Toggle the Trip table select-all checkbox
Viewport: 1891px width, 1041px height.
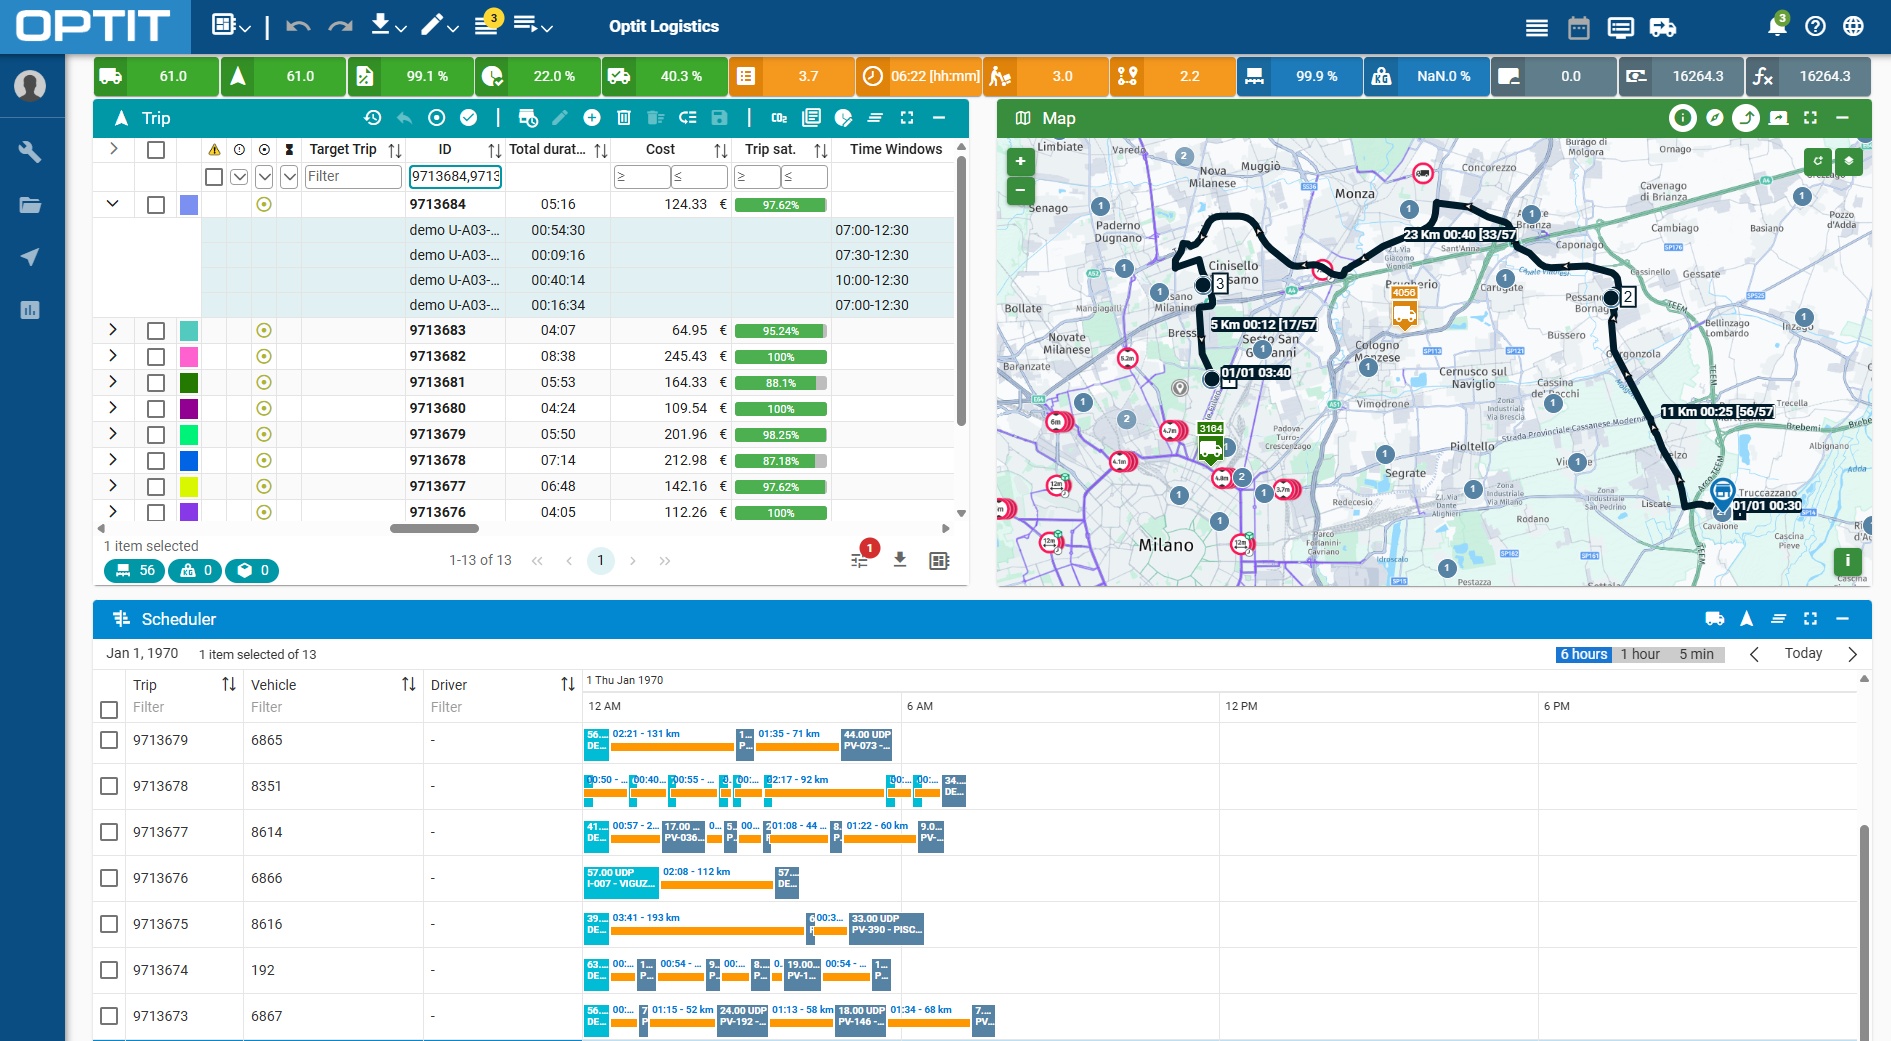tap(156, 150)
